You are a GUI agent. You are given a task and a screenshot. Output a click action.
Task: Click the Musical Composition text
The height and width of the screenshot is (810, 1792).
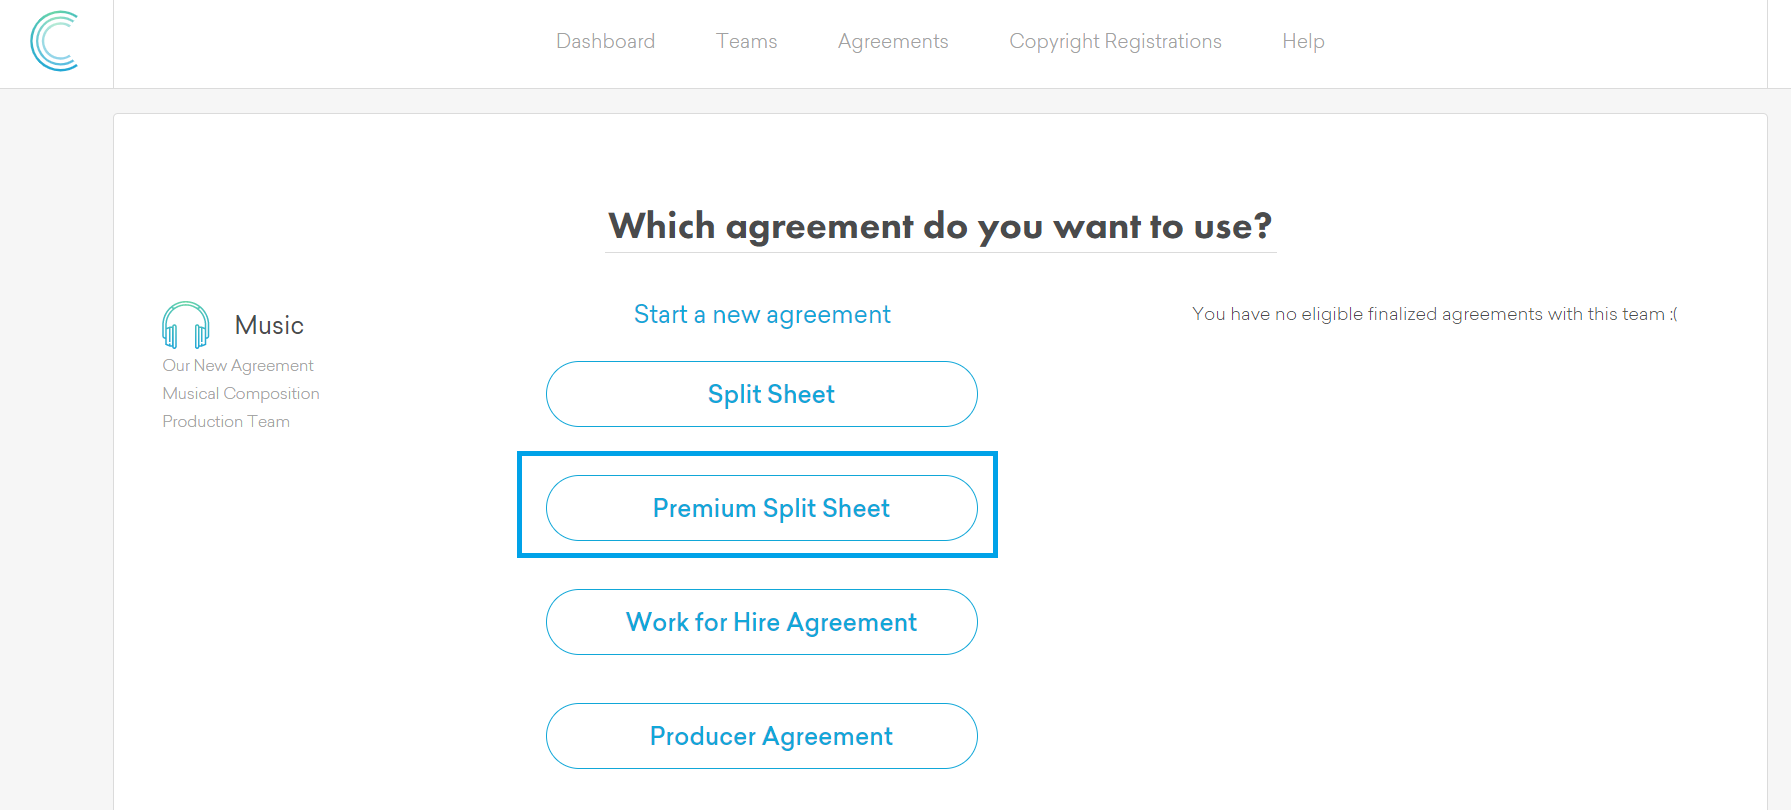(241, 394)
